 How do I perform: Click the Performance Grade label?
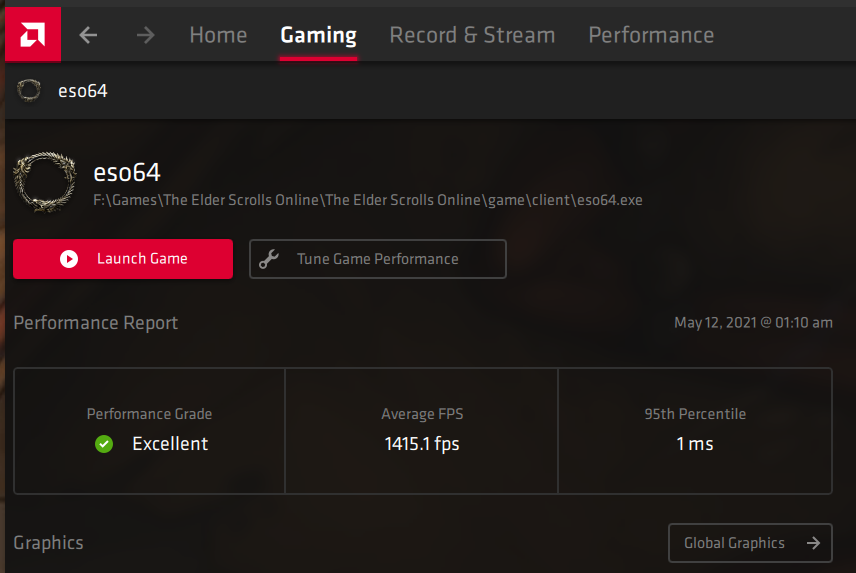[x=149, y=414]
